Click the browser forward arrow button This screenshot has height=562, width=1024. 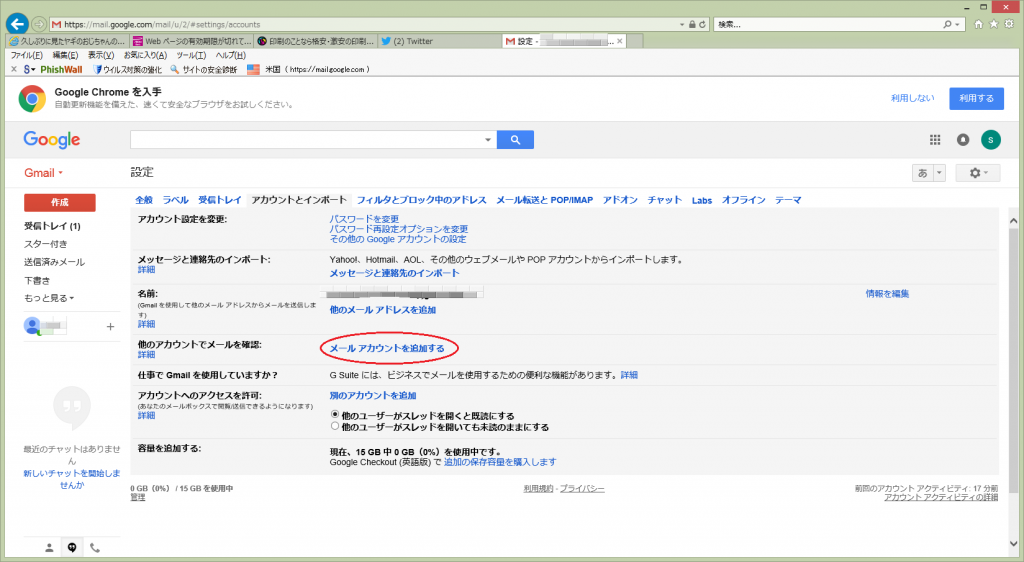click(x=39, y=24)
